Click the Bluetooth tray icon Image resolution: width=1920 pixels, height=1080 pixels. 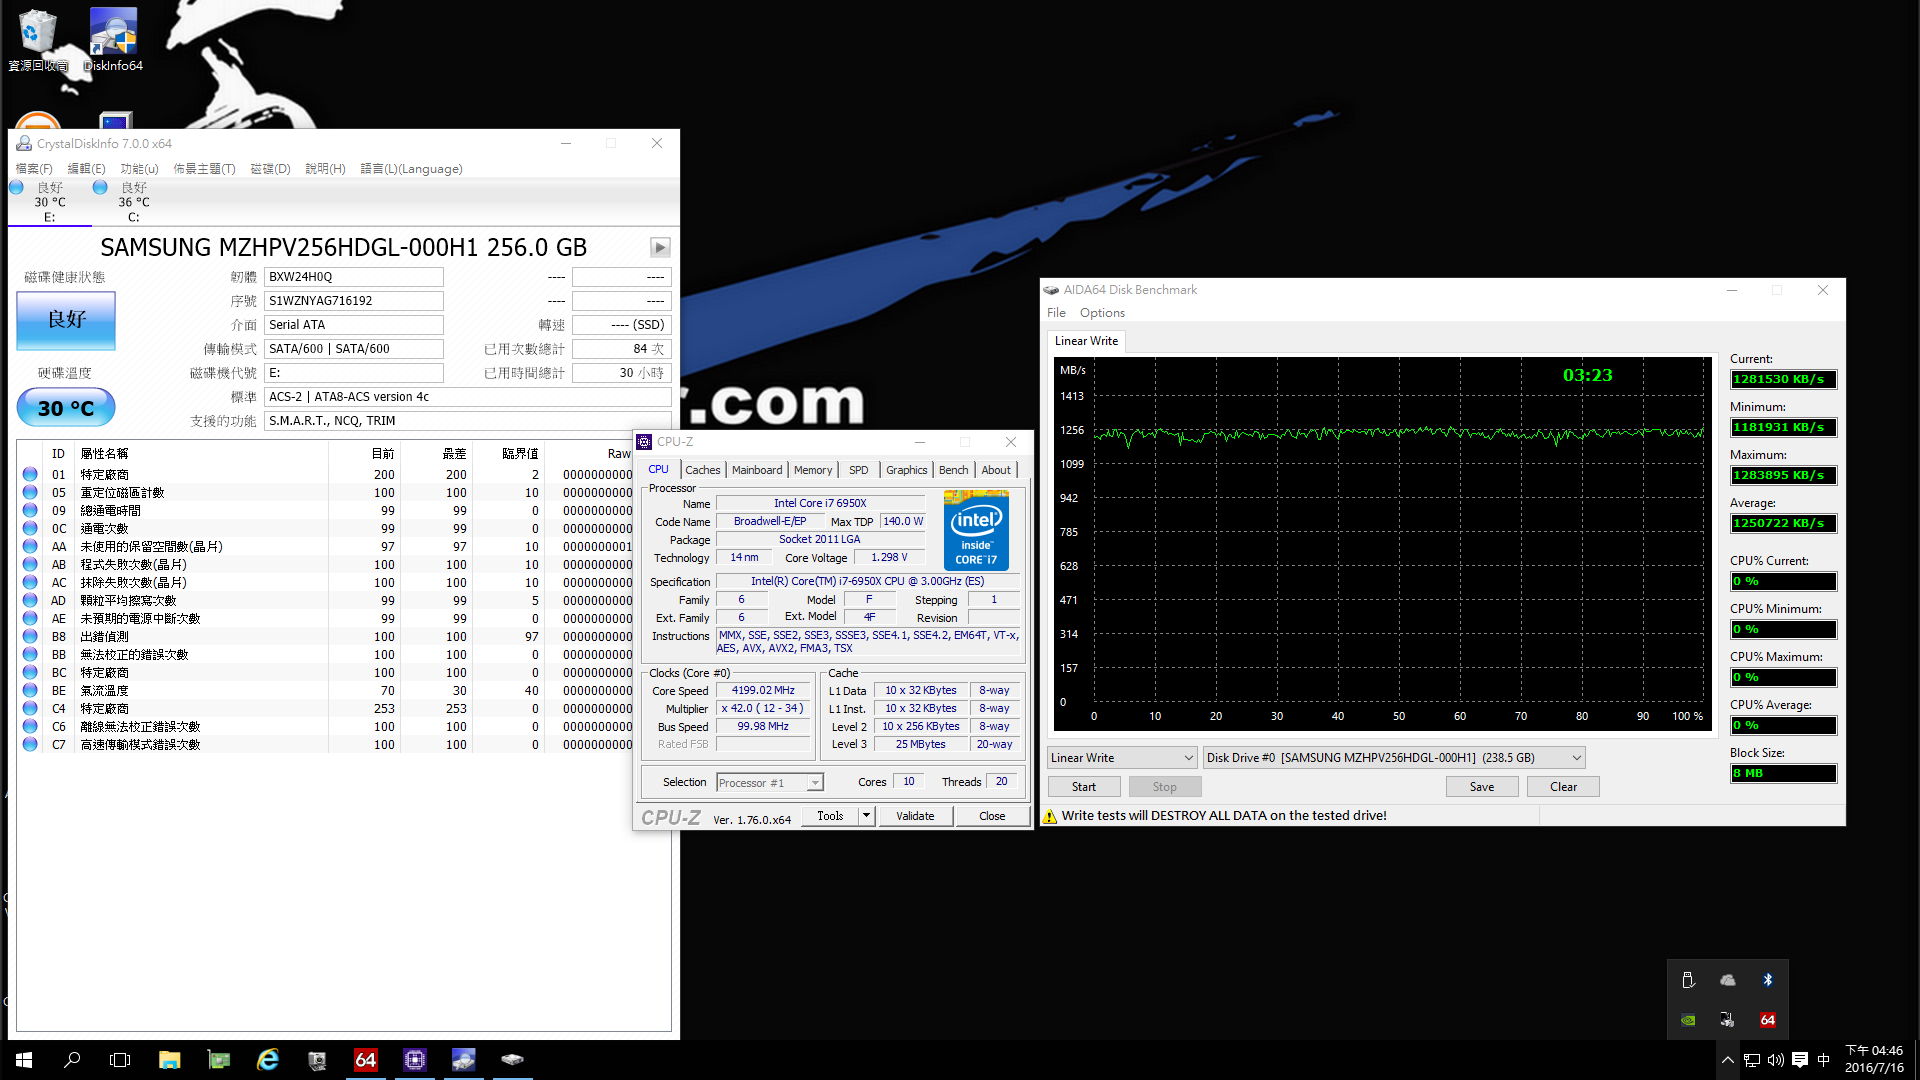1767,980
